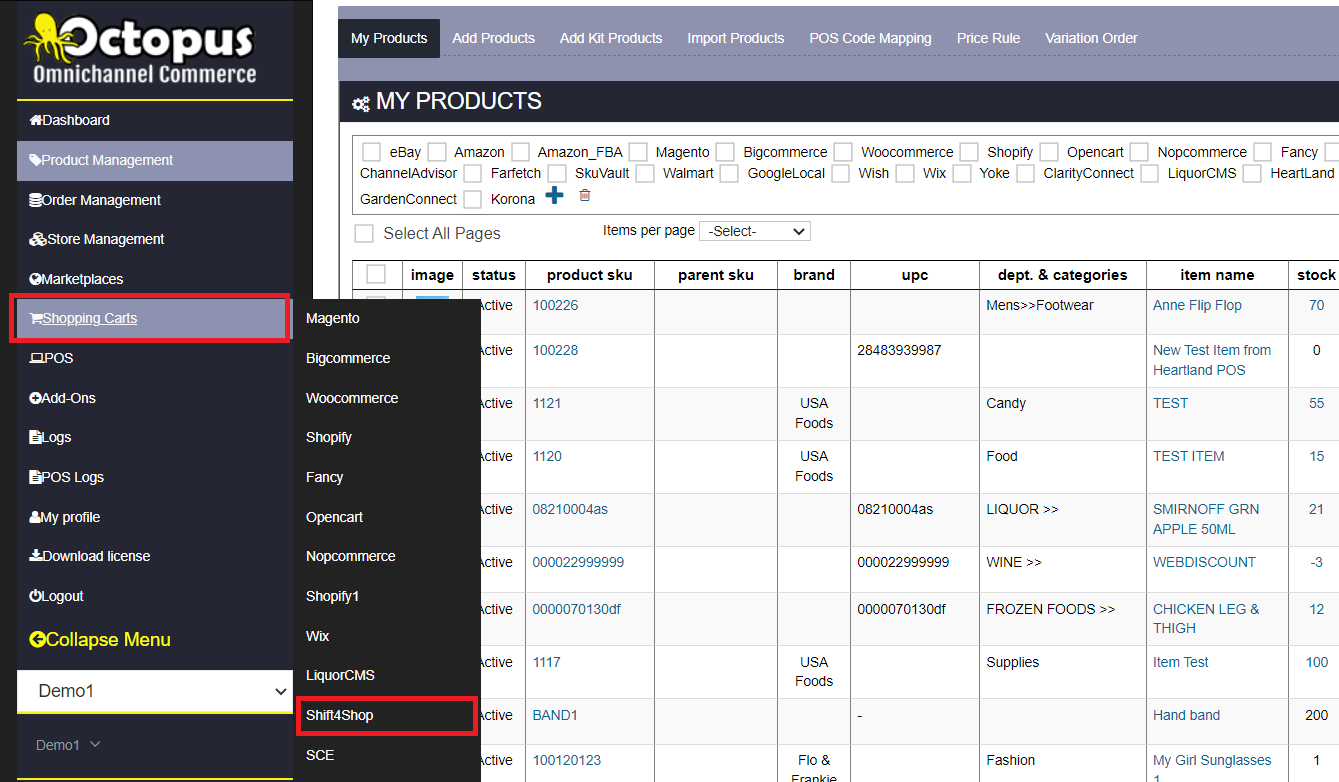Image resolution: width=1339 pixels, height=782 pixels.
Task: Open the Variation Order tab
Action: [x=1091, y=38]
